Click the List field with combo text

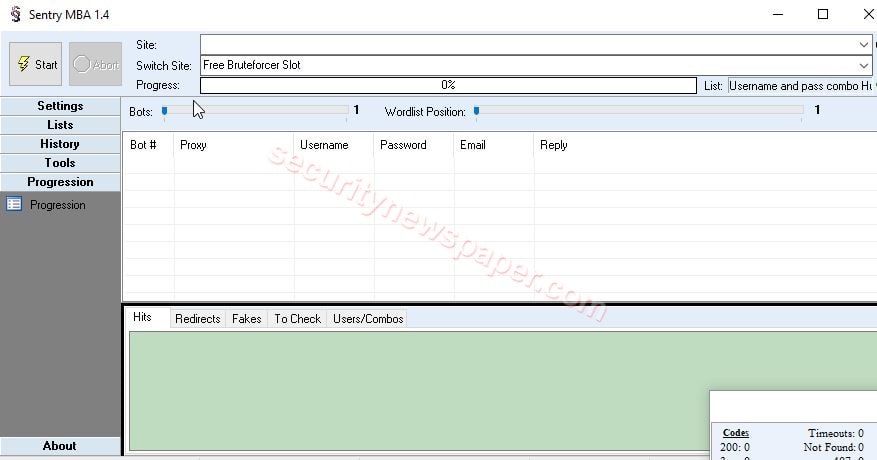click(801, 86)
